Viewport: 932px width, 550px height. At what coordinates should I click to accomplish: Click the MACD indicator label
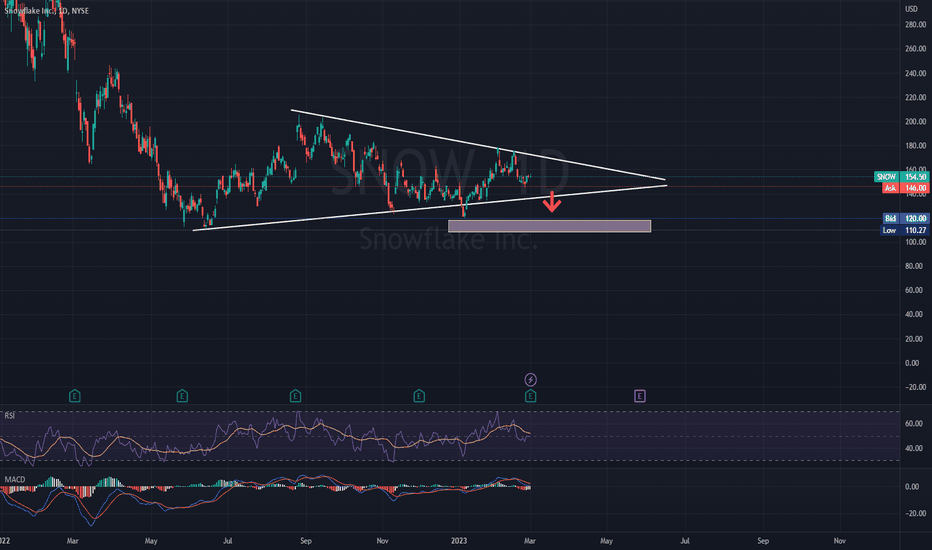(15, 479)
